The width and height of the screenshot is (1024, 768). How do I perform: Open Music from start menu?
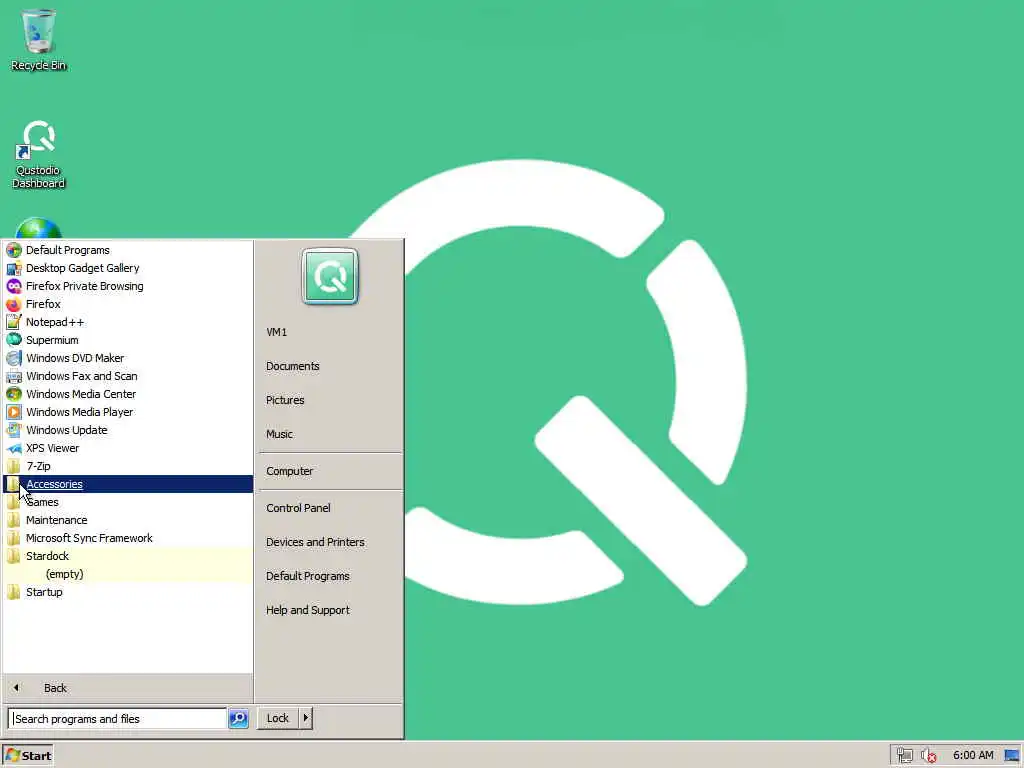coord(279,434)
